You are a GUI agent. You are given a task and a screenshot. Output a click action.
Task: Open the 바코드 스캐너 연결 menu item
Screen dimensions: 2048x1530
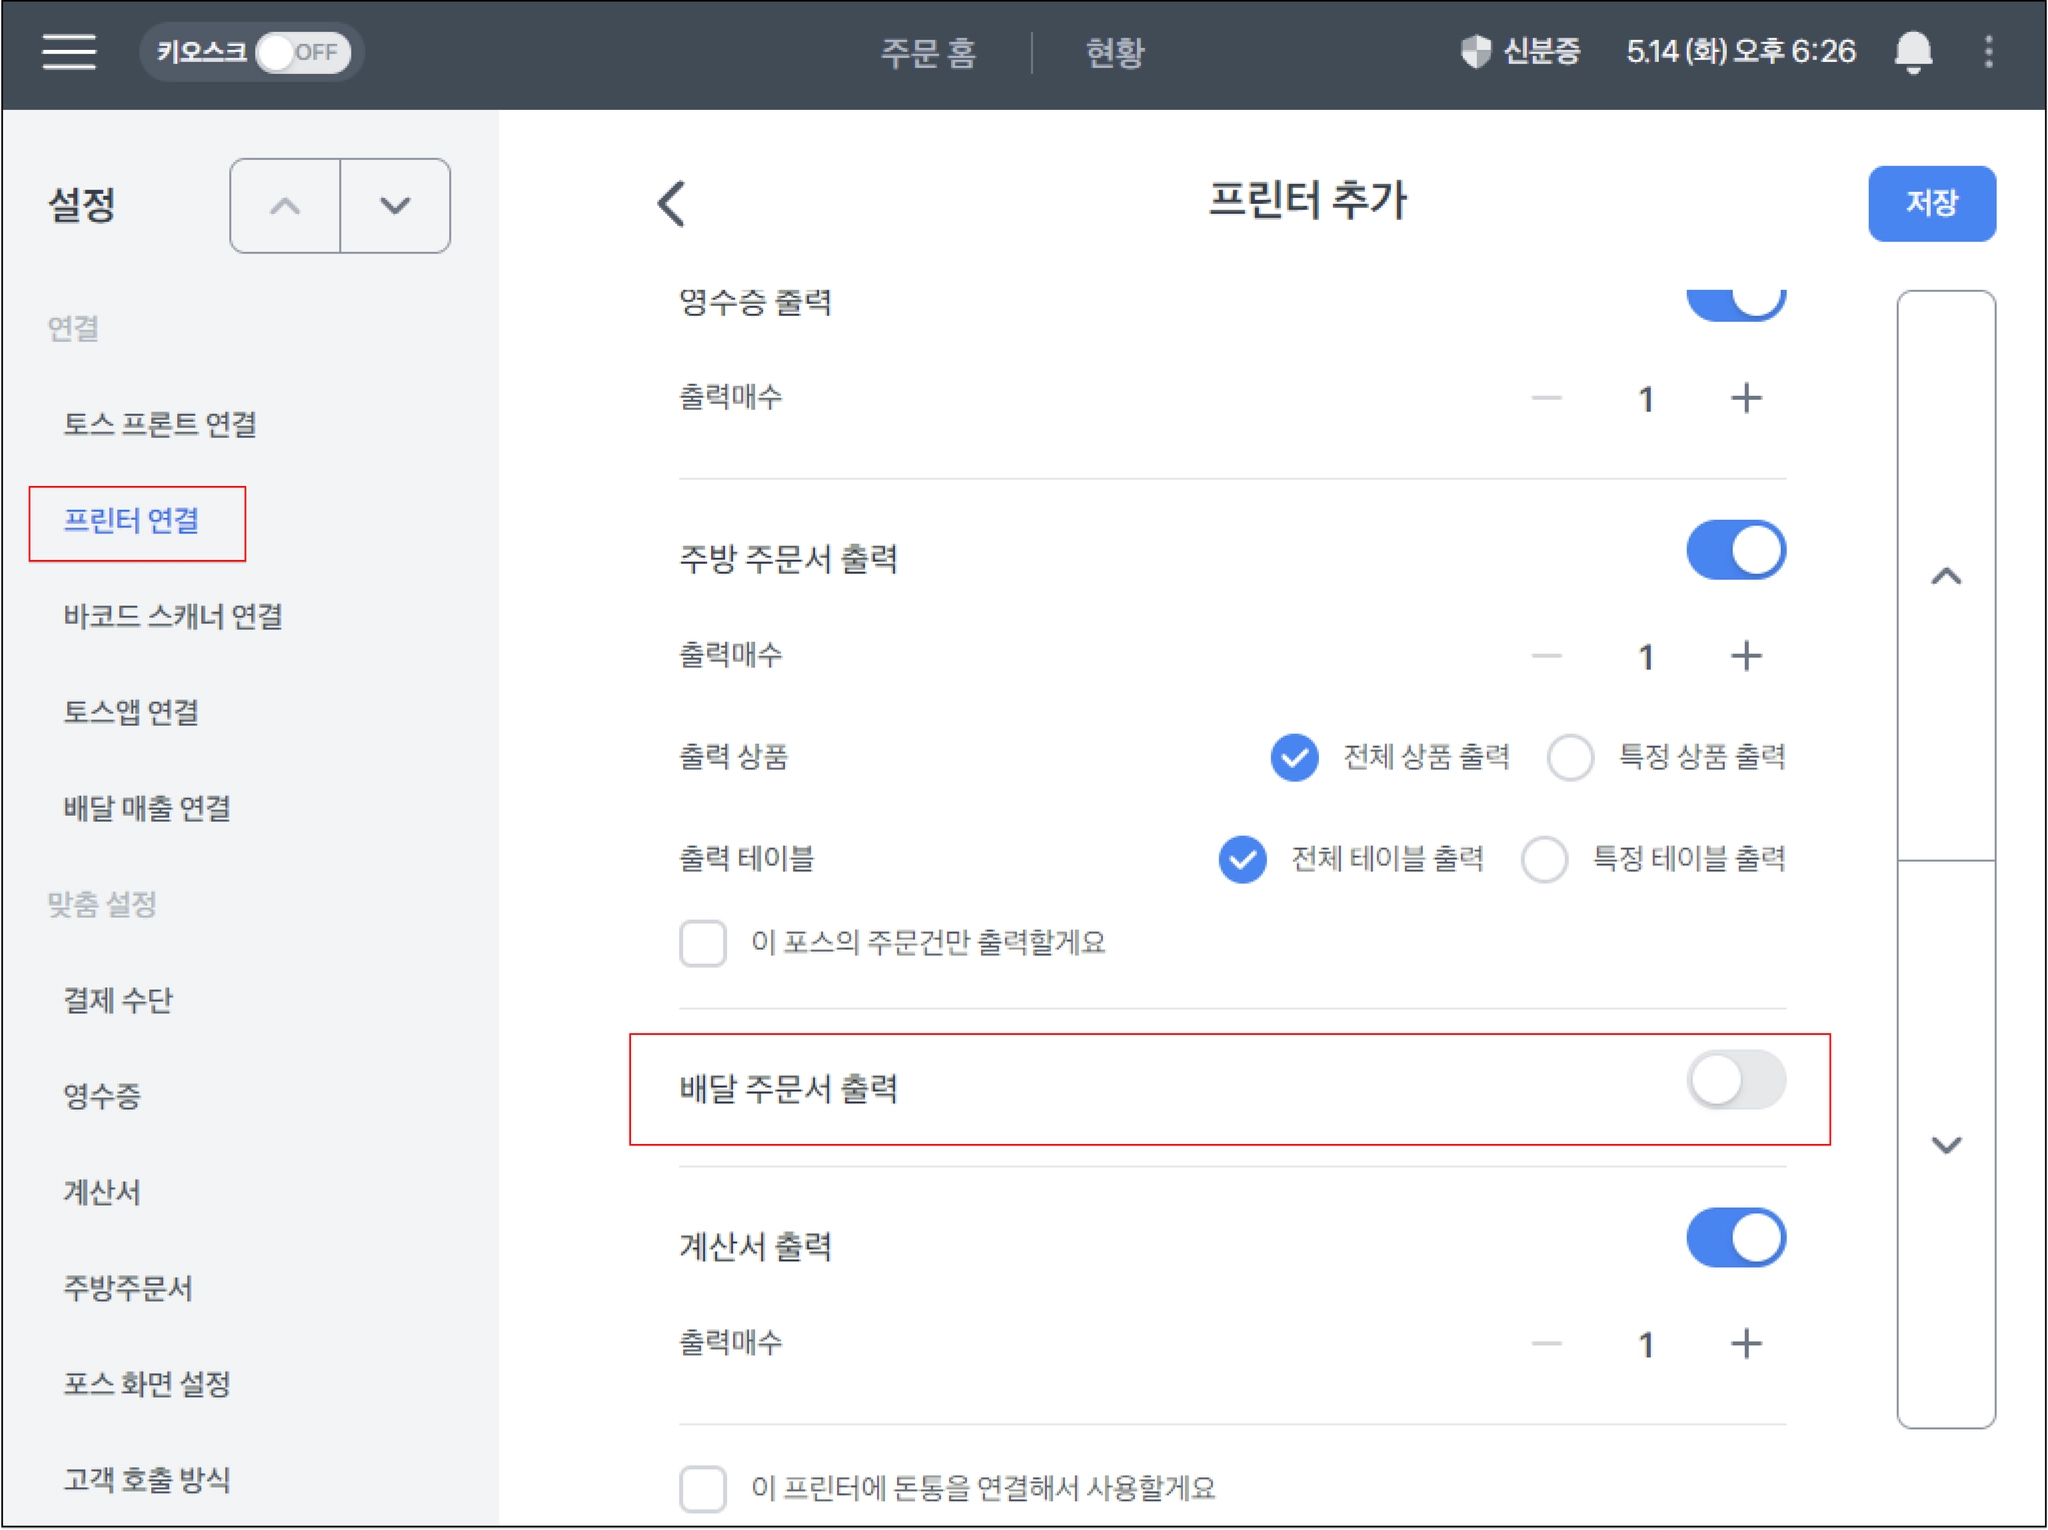[172, 616]
